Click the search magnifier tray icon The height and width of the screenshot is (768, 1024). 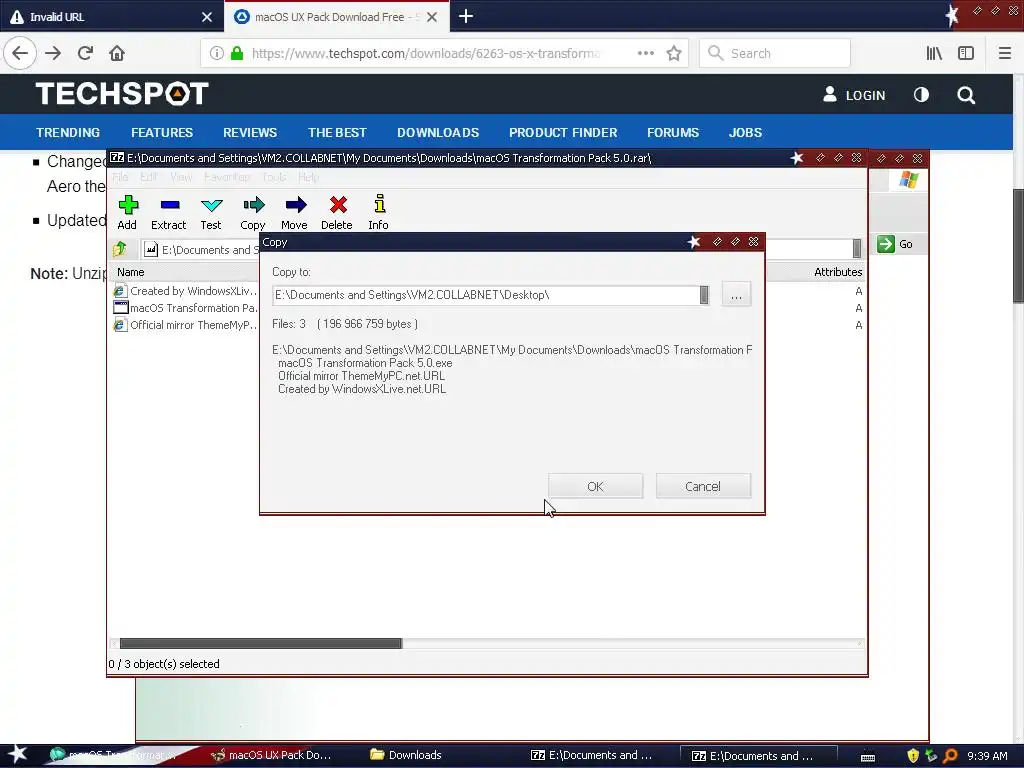[950, 756]
